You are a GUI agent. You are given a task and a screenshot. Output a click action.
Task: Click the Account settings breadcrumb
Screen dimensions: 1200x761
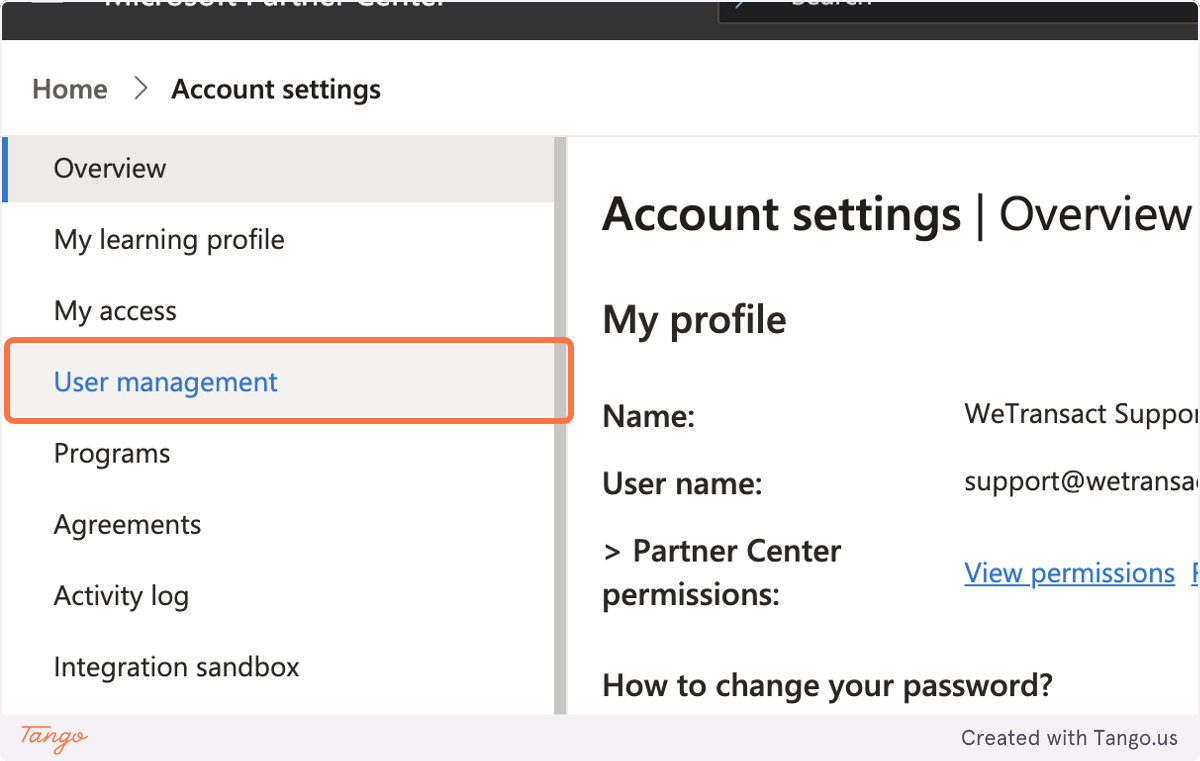coord(276,89)
